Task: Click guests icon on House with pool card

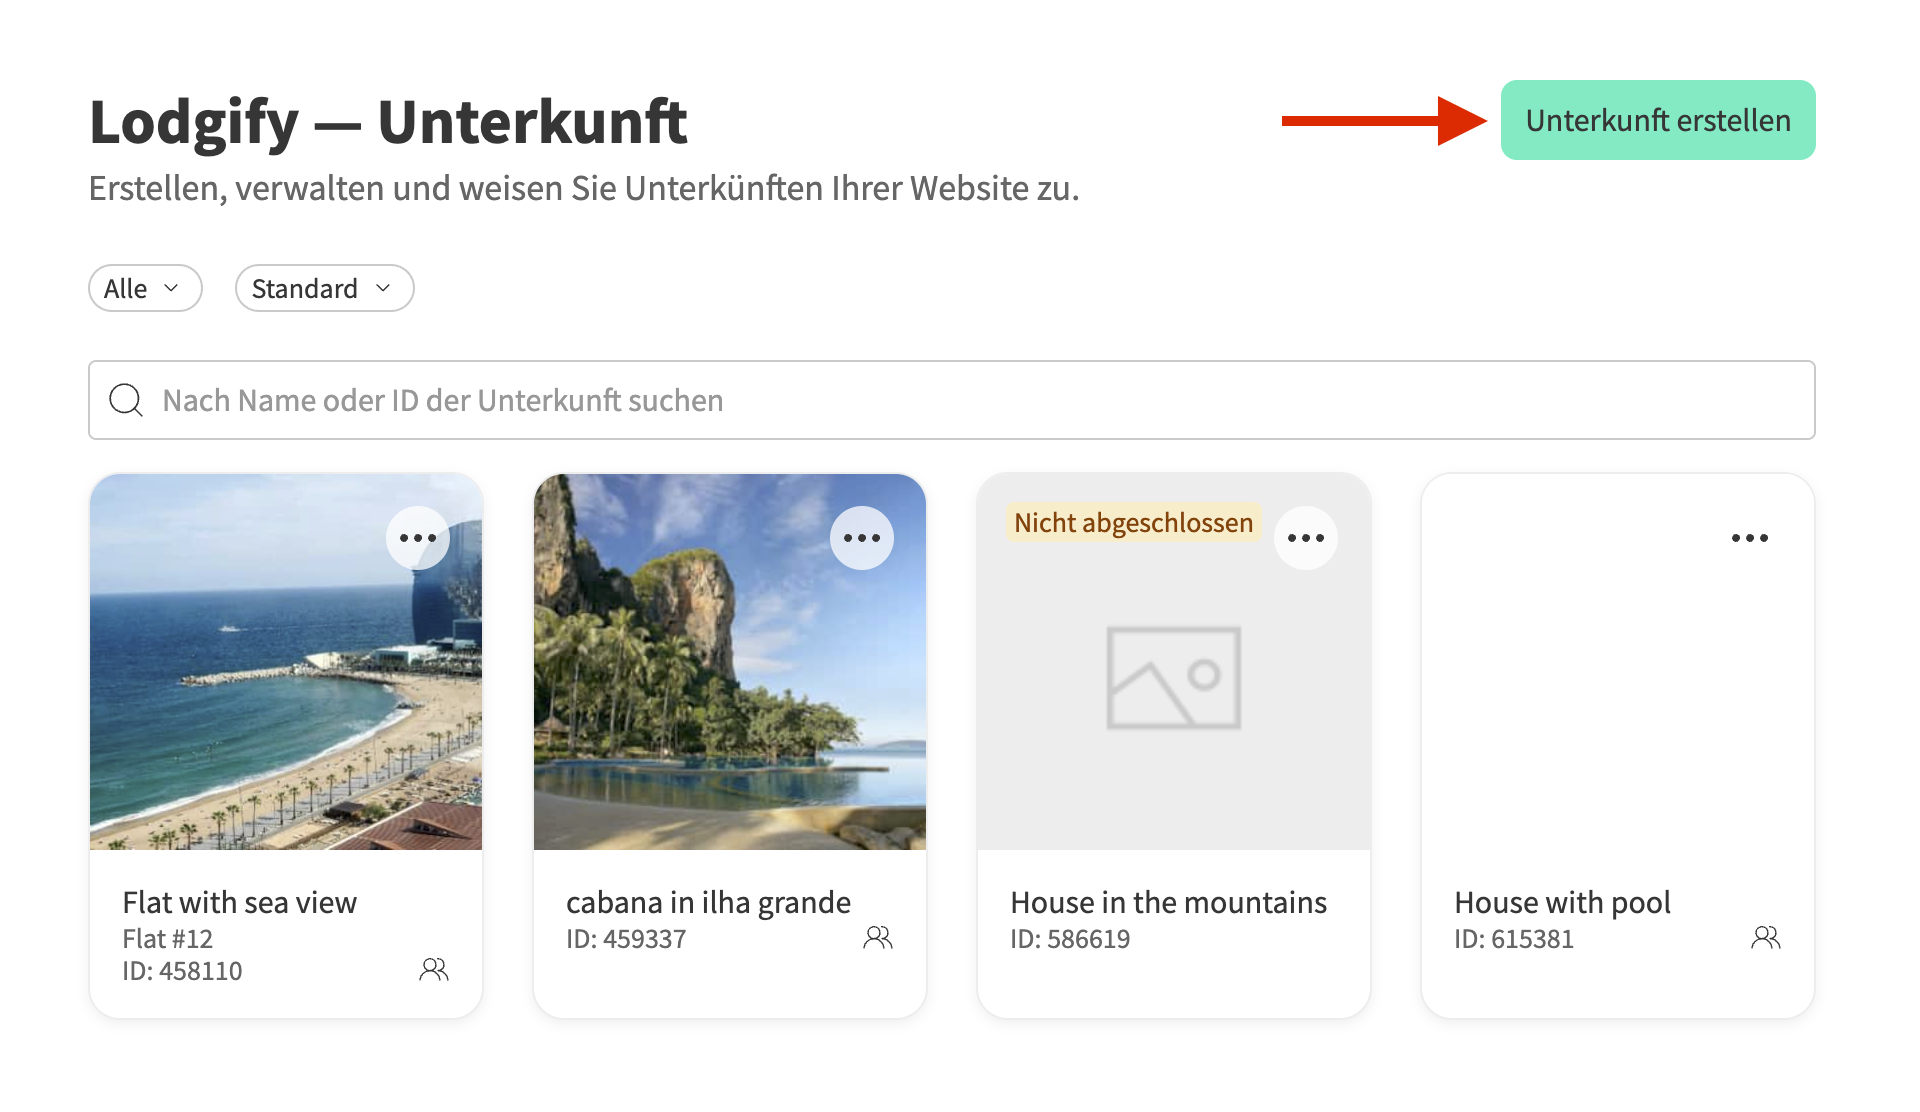Action: (1765, 937)
